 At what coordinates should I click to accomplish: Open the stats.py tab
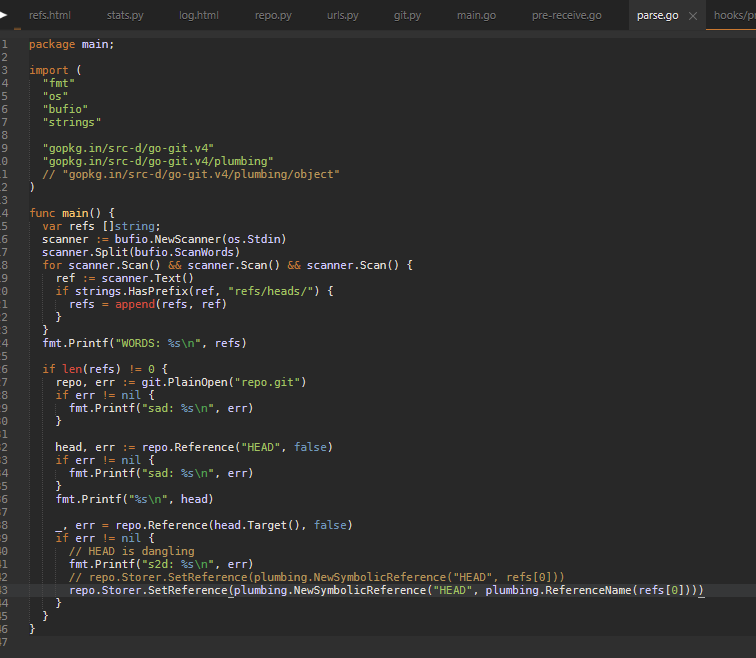[x=124, y=16]
